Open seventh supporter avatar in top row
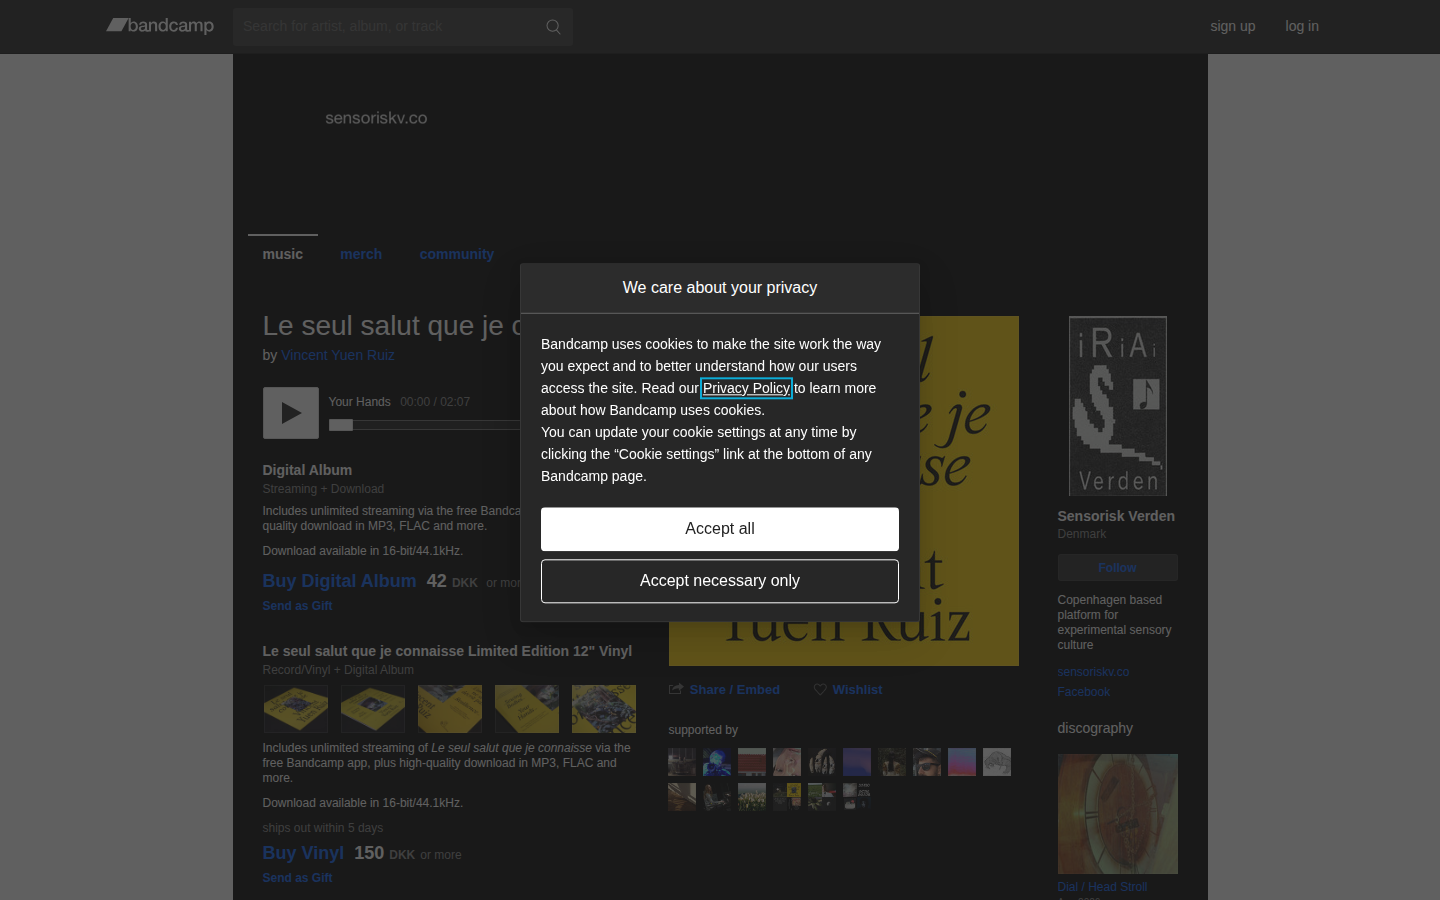Viewport: 1440px width, 900px height. (892, 762)
